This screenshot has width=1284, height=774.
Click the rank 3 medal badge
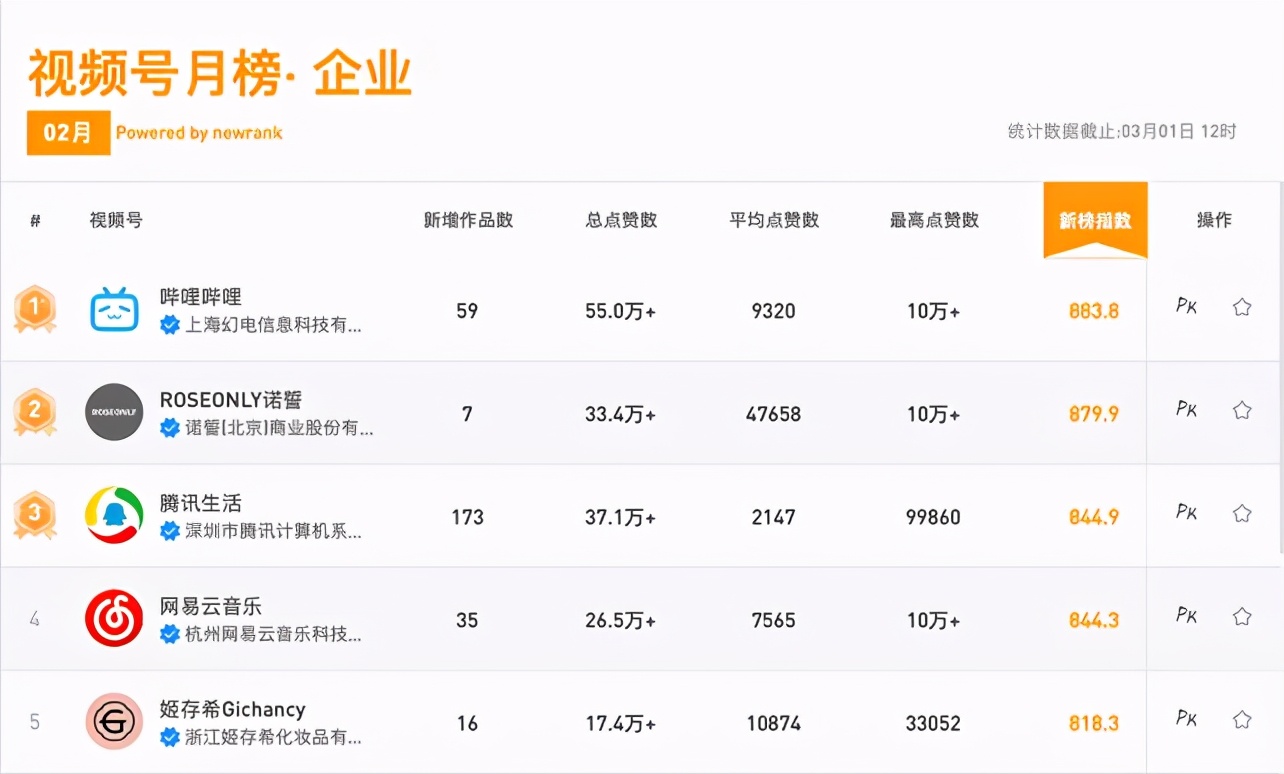tap(35, 515)
